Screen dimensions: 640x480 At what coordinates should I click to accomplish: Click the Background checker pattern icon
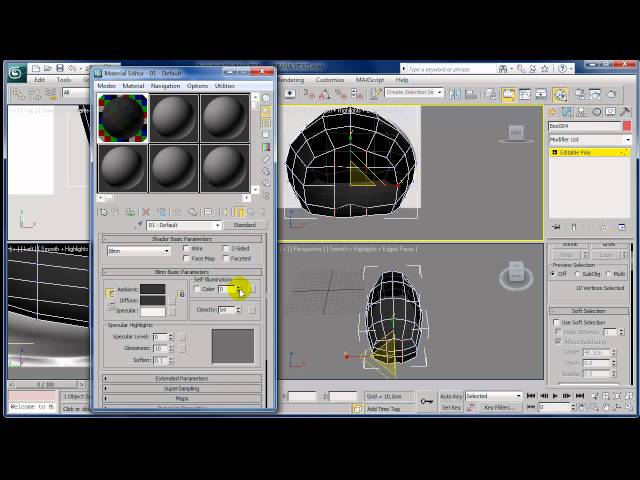pos(266,123)
